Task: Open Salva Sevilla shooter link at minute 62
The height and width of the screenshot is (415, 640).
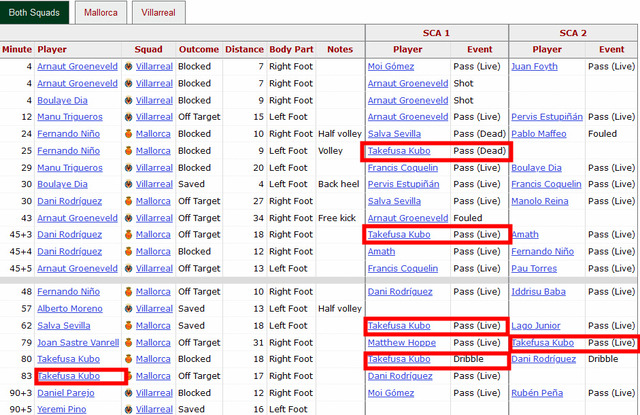Action: pyautogui.click(x=64, y=326)
